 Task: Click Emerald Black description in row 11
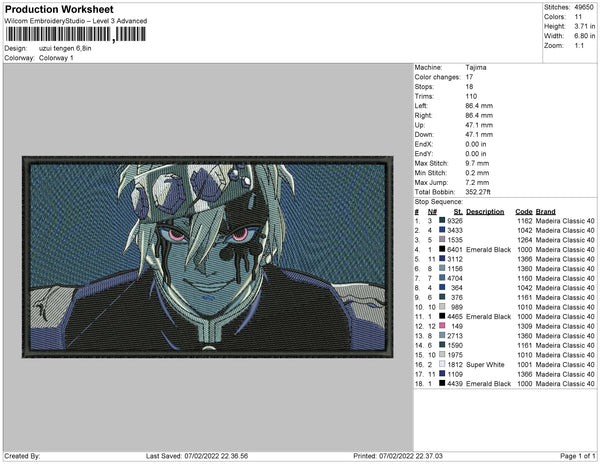[x=488, y=316]
